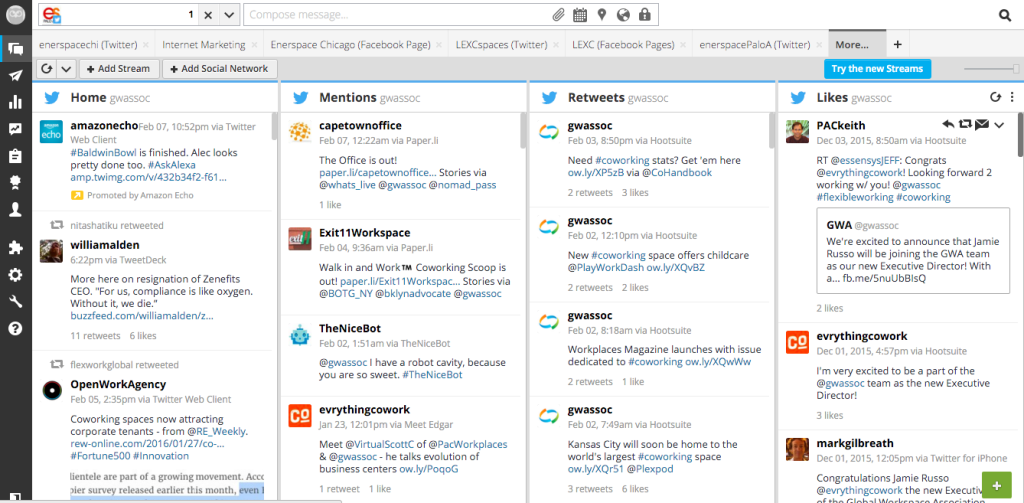The width and height of the screenshot is (1024, 503).
Task: Click the Home stream scrollbar
Action: click(274, 128)
